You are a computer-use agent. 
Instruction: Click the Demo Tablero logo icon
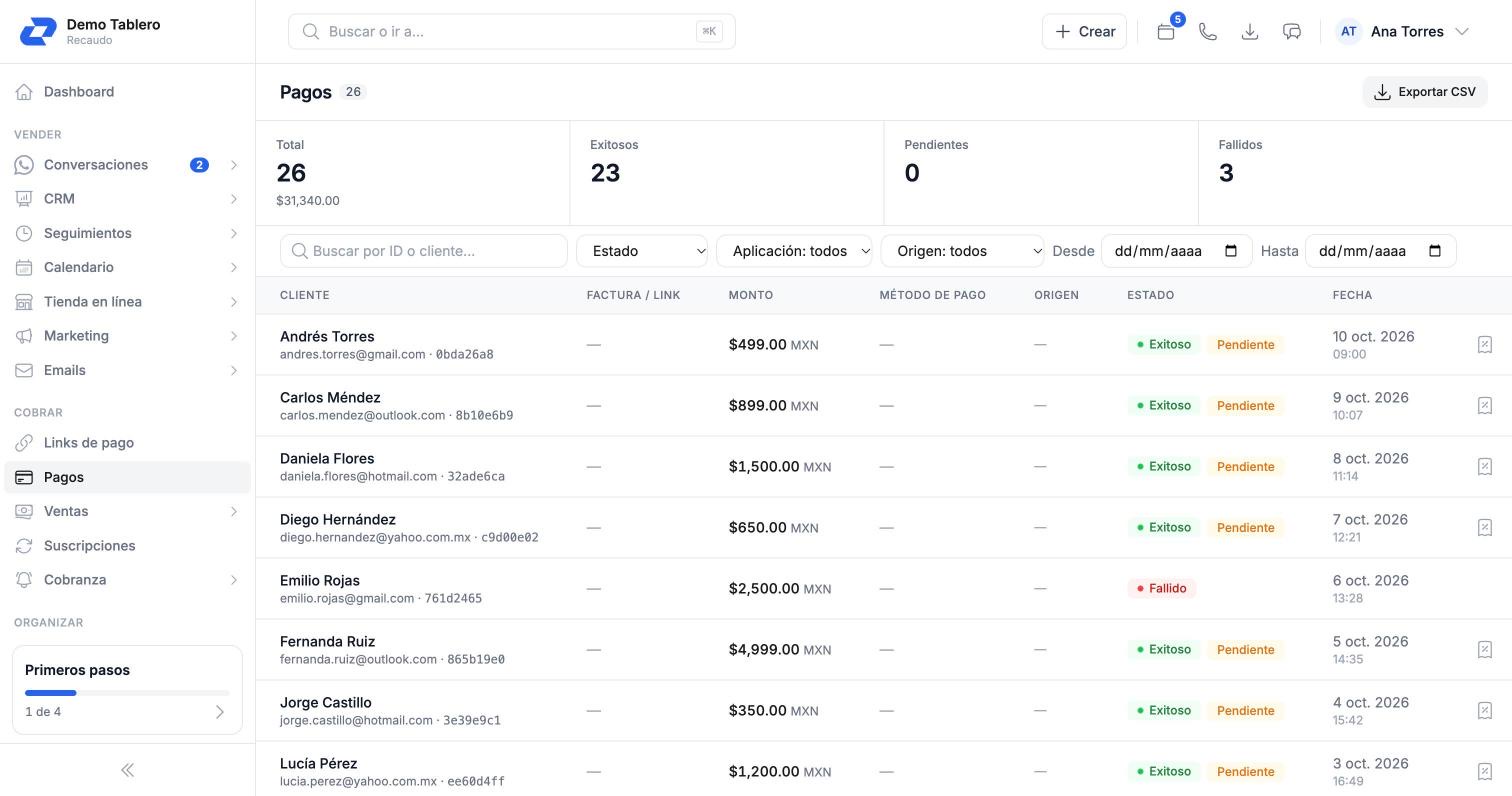(x=38, y=31)
